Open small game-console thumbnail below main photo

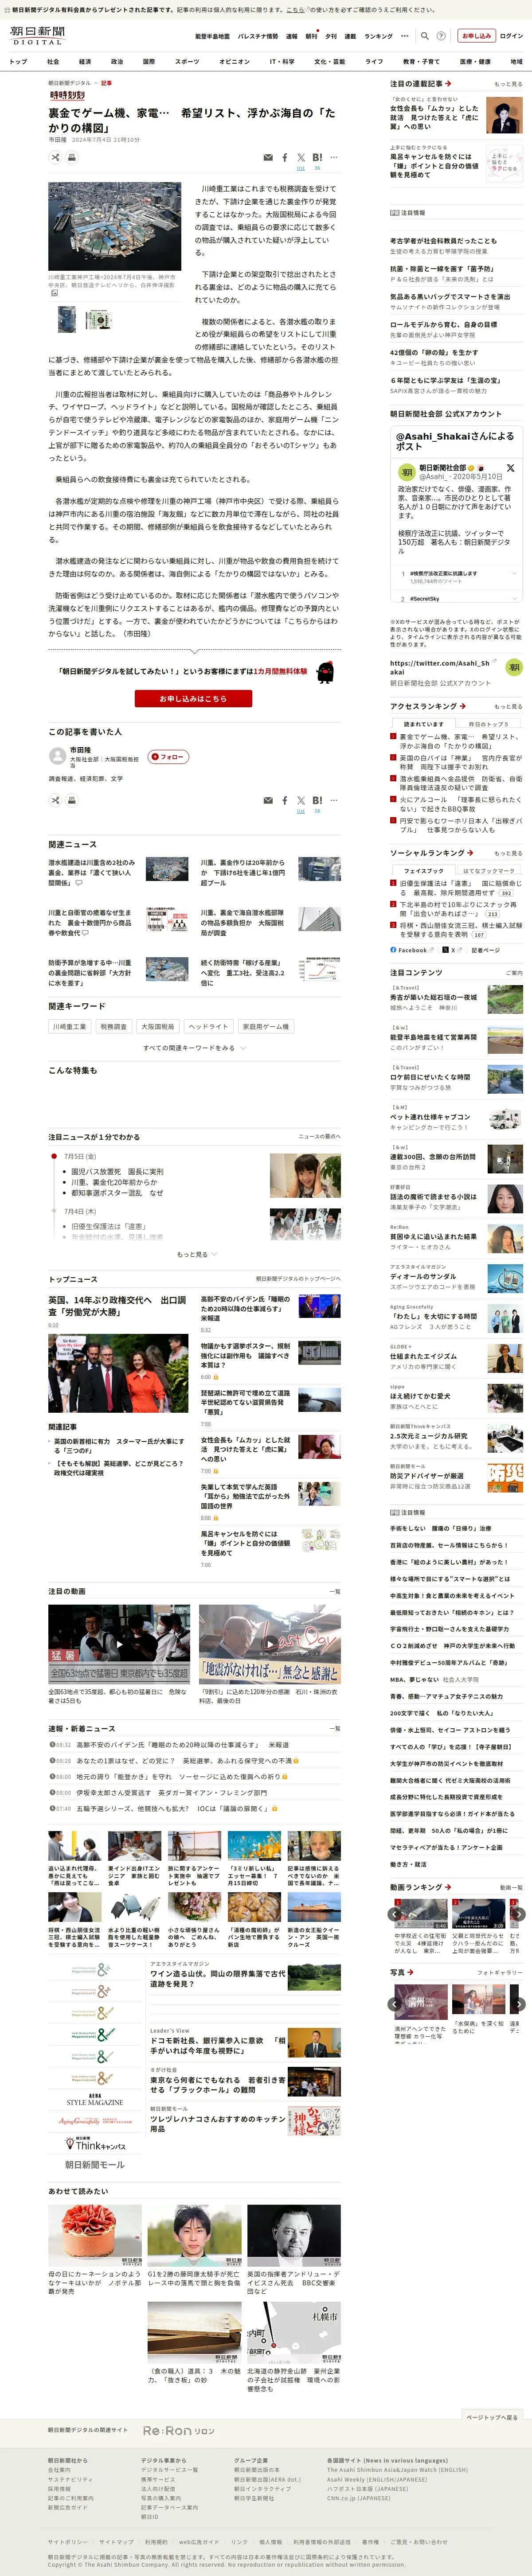[x=98, y=320]
